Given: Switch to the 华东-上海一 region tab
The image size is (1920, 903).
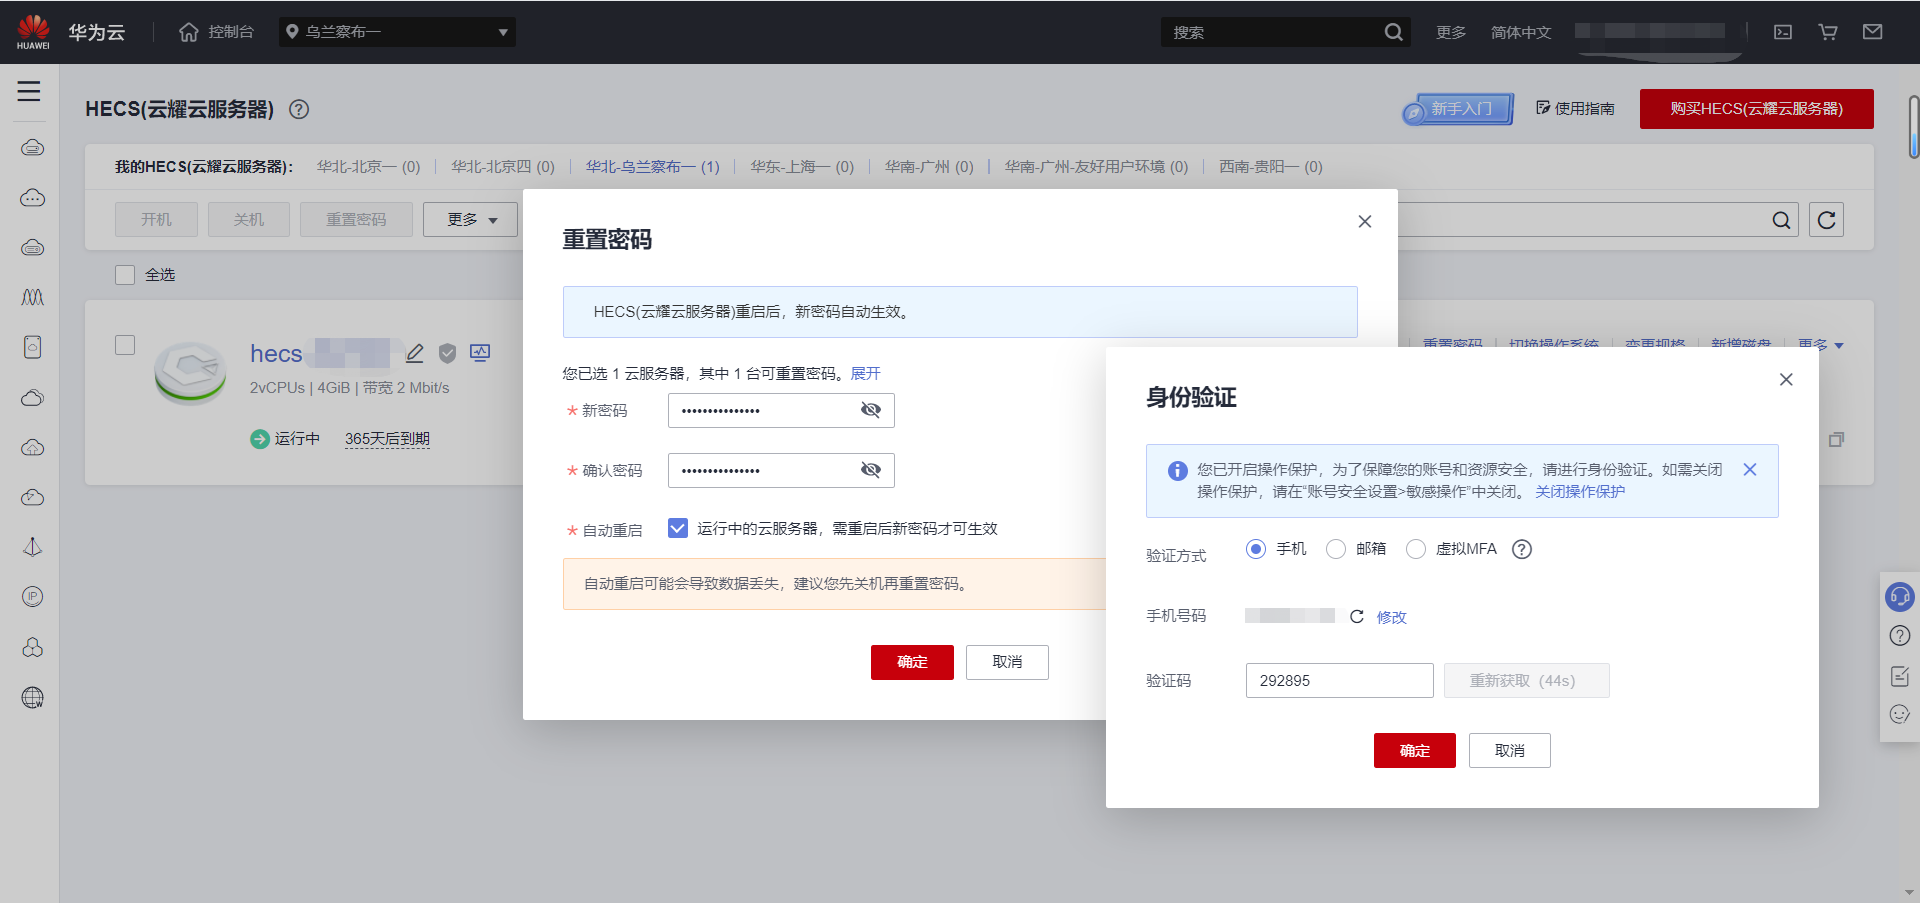Looking at the screenshot, I should 801,167.
